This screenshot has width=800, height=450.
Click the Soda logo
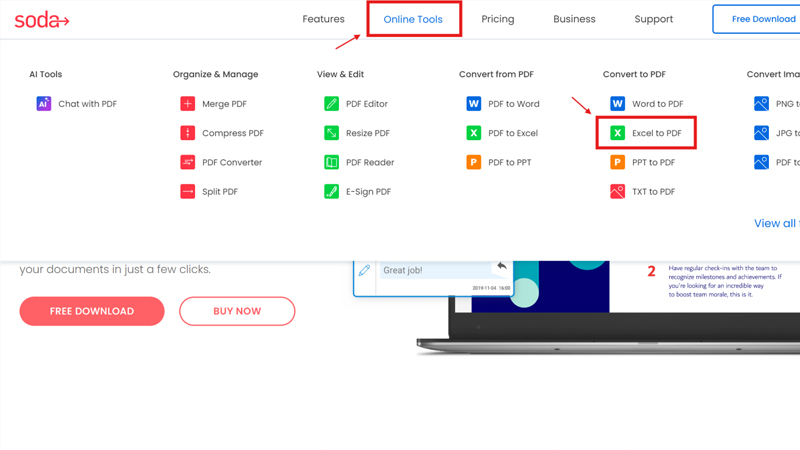click(42, 20)
